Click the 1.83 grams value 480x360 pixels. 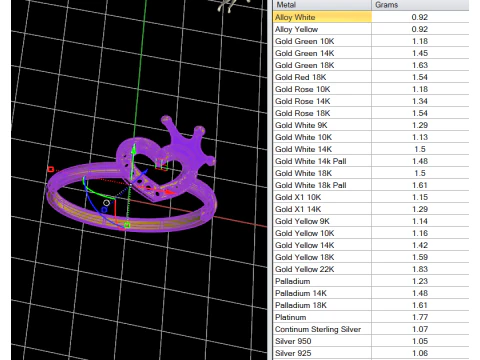click(x=420, y=269)
